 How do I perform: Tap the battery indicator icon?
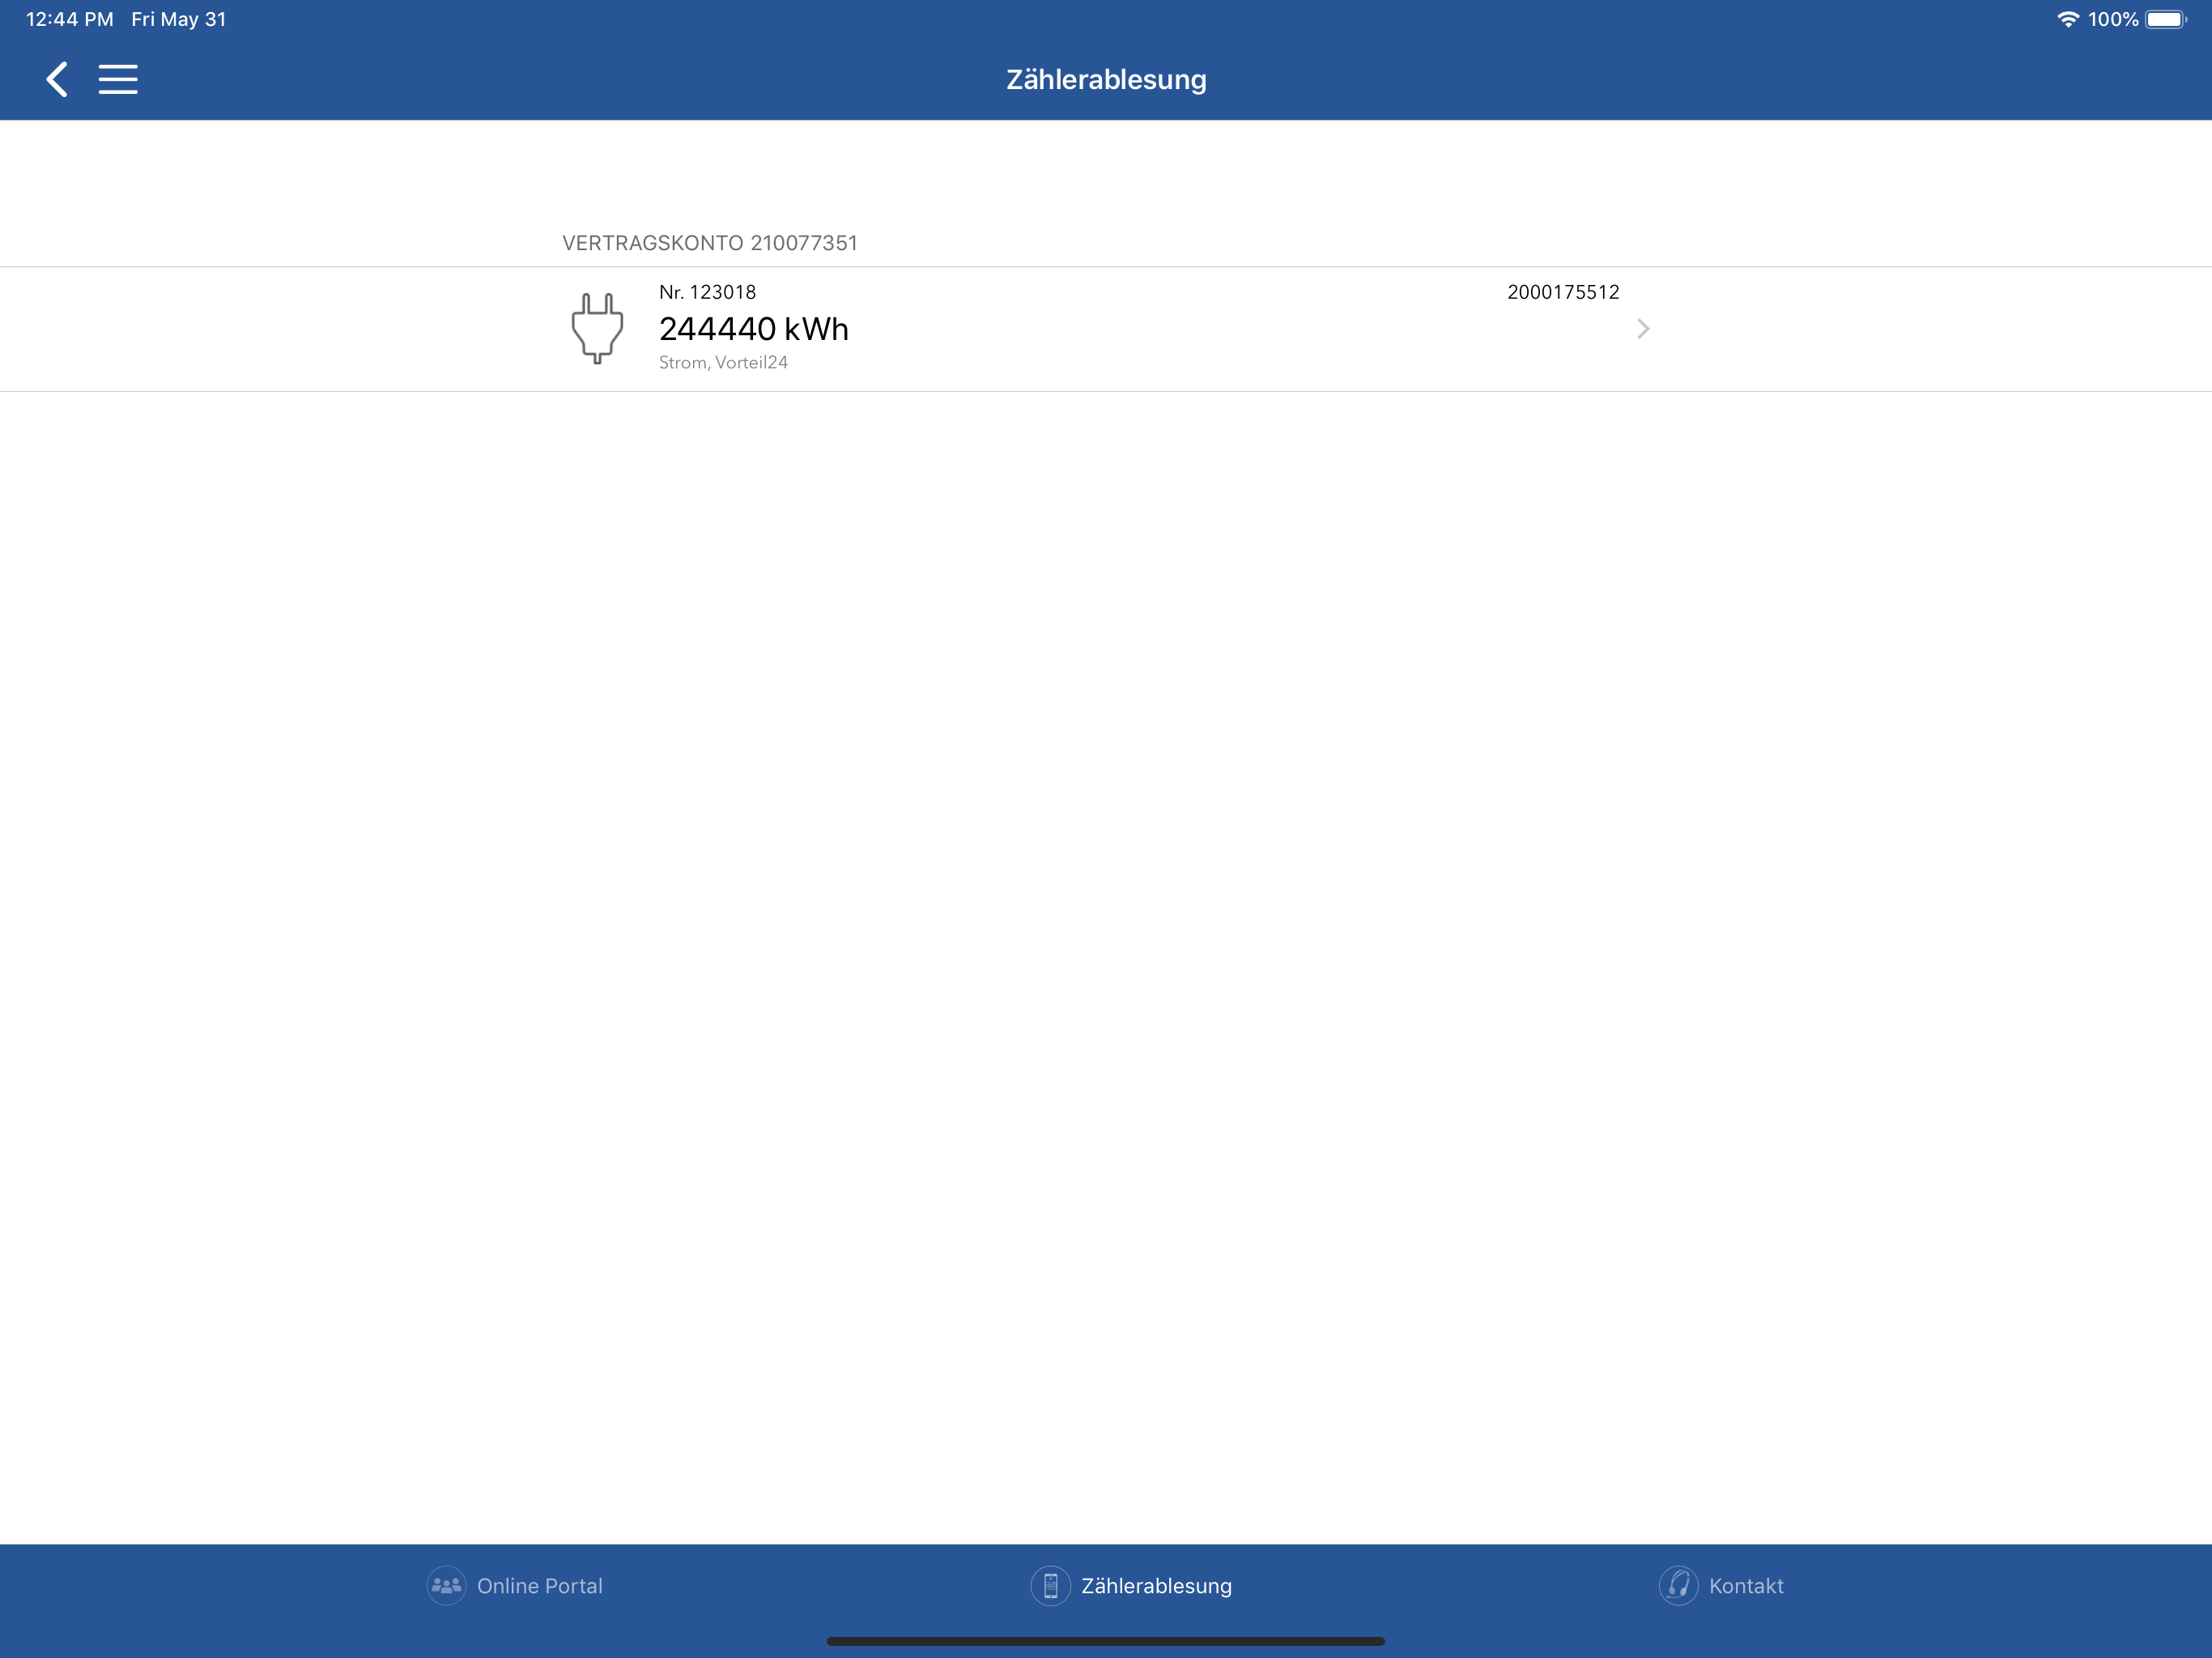pos(2166,19)
